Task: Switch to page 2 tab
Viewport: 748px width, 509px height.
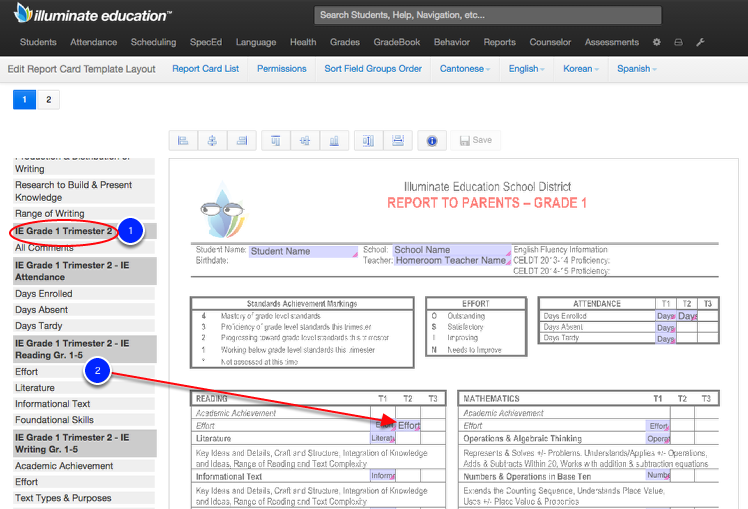Action: (48, 100)
